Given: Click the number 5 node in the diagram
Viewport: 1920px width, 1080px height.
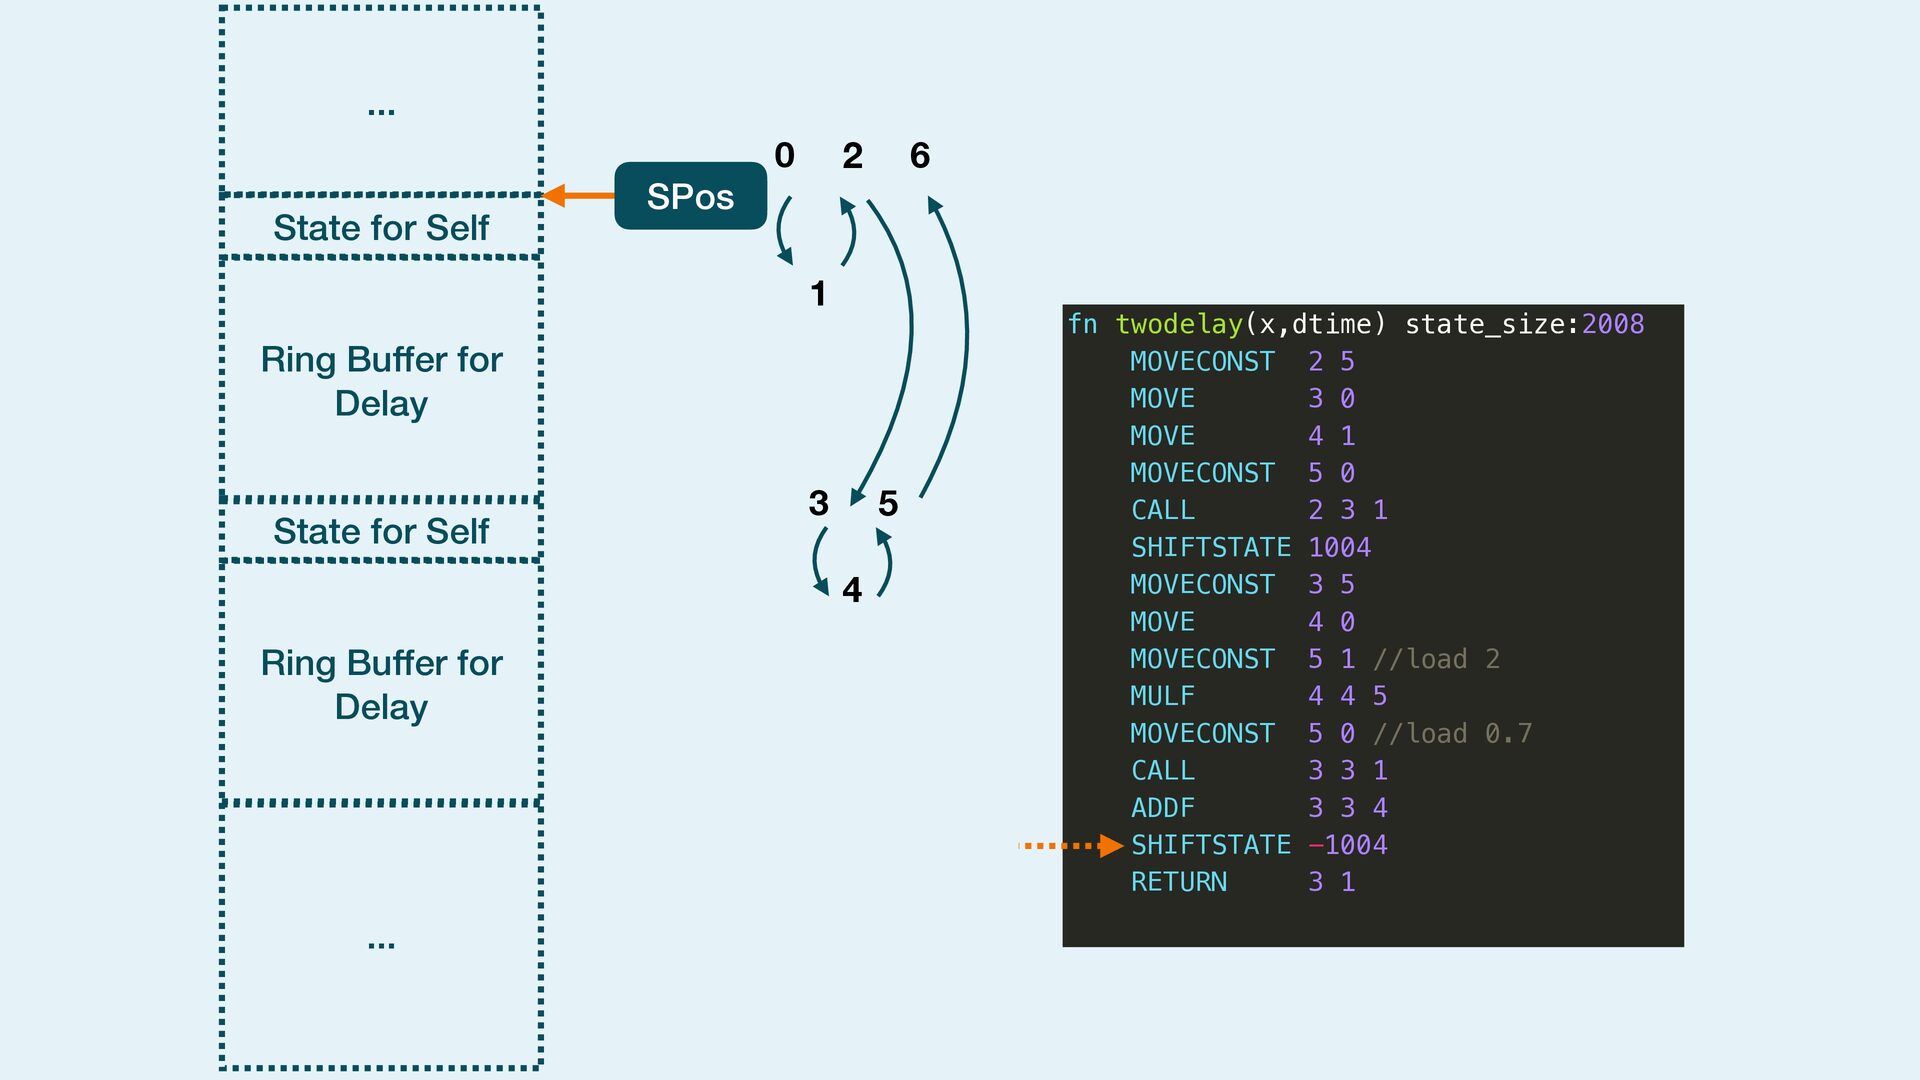Looking at the screenshot, I should click(887, 504).
